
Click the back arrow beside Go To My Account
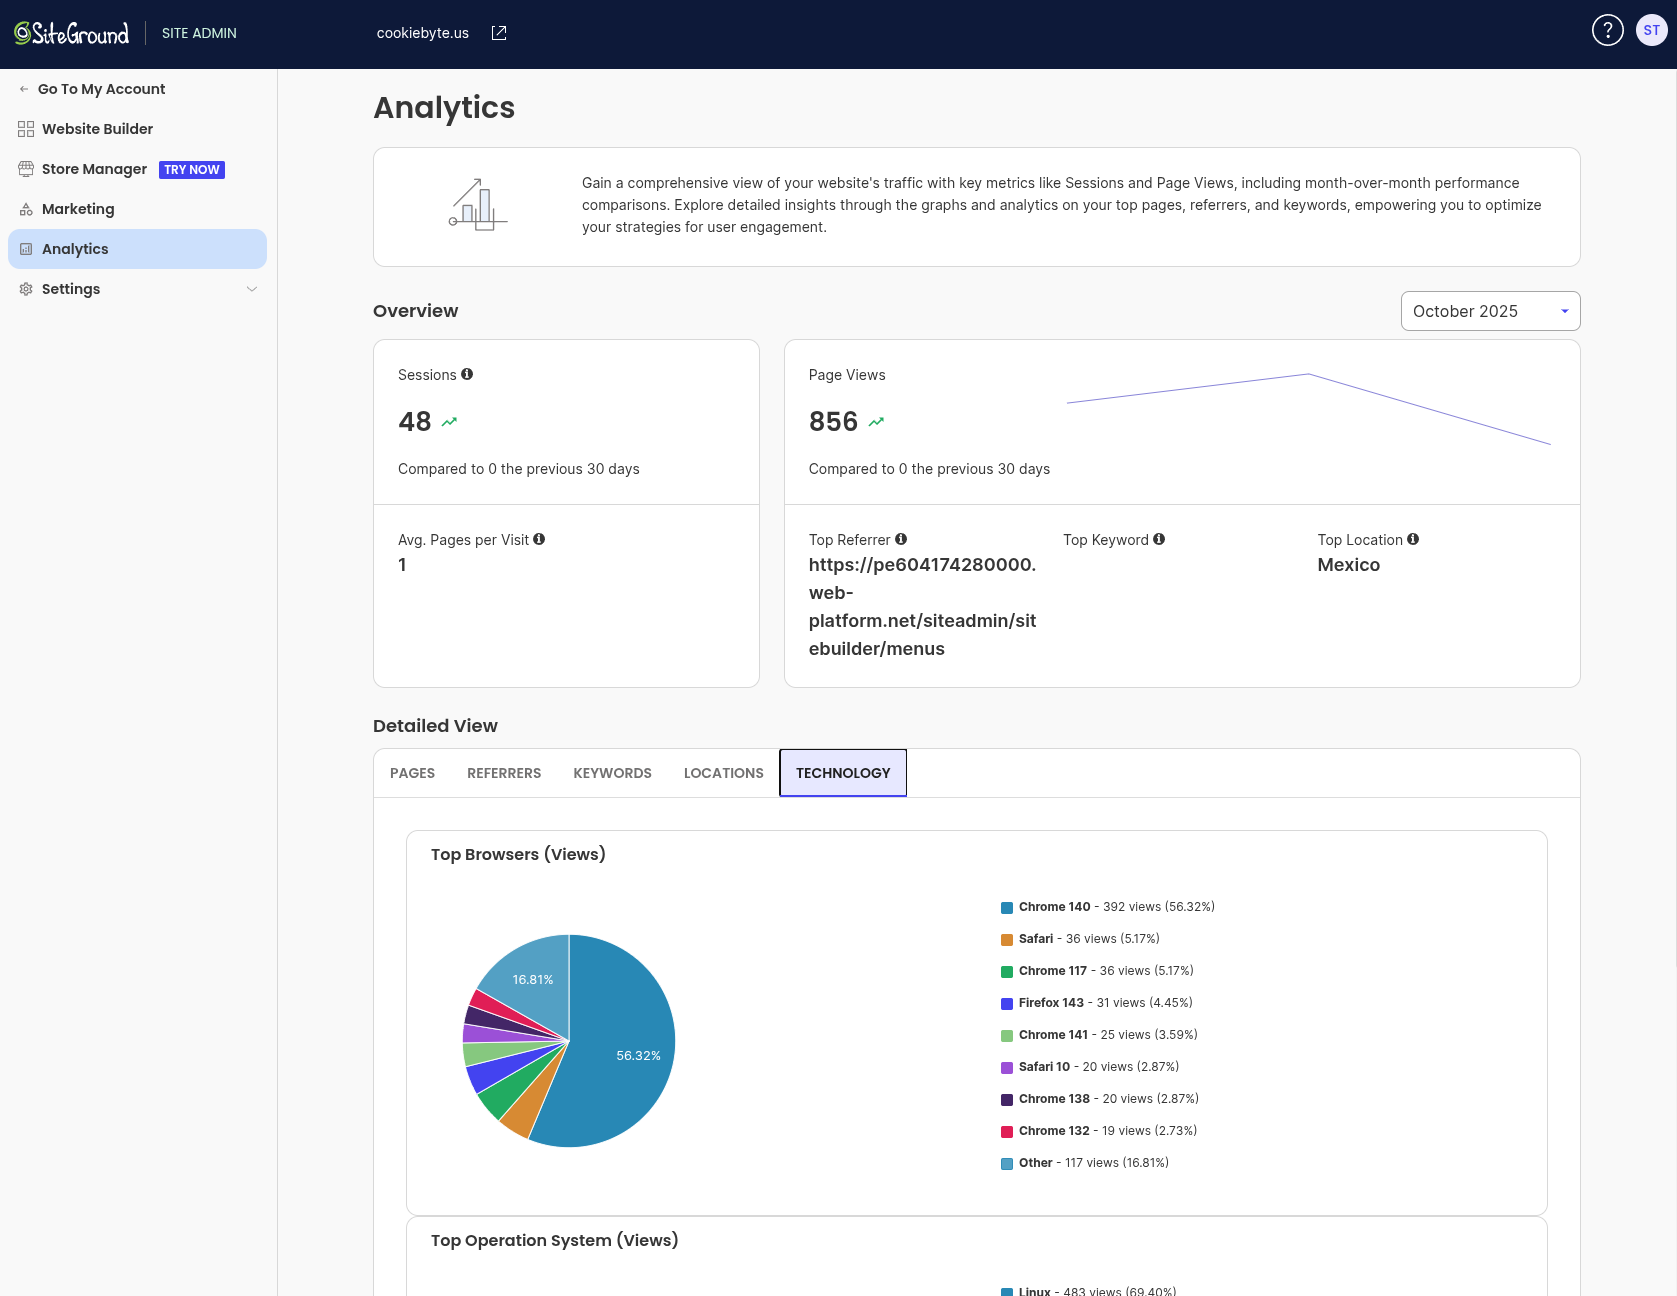(22, 88)
